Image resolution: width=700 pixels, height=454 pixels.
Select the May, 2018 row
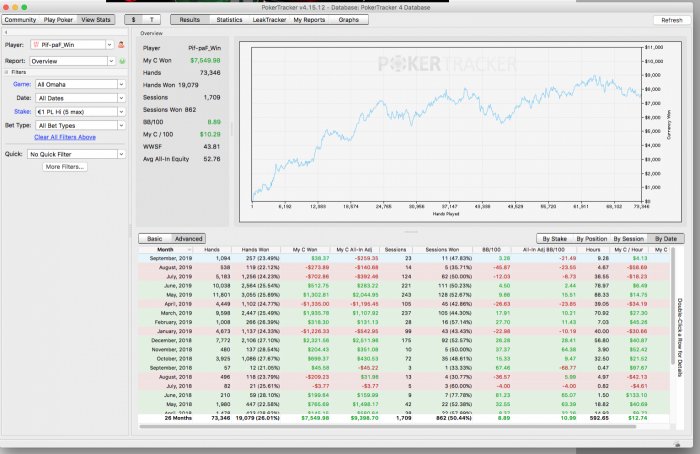click(x=404, y=404)
